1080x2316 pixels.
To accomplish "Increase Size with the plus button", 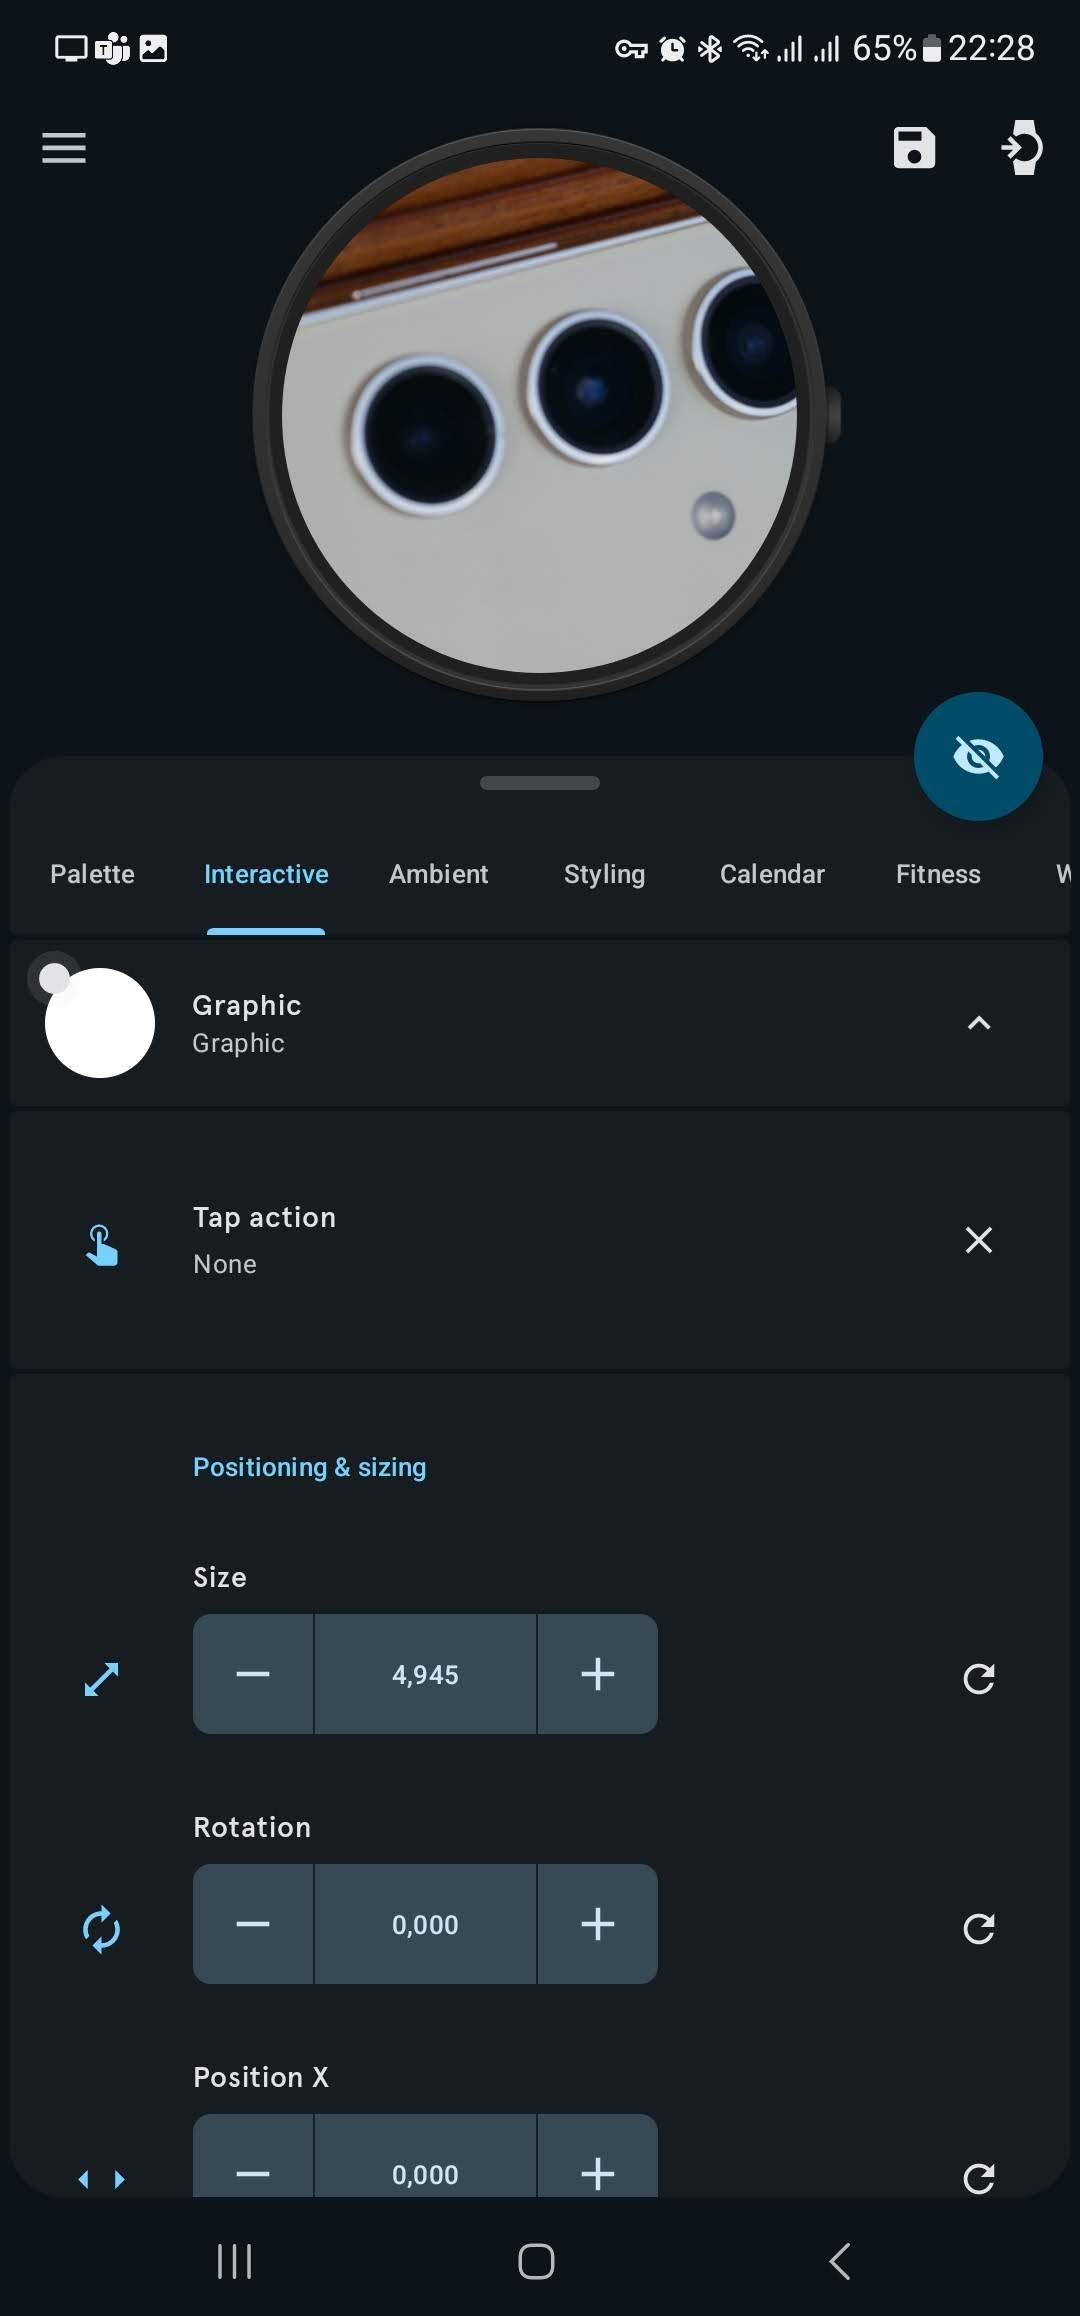I will click(x=597, y=1674).
